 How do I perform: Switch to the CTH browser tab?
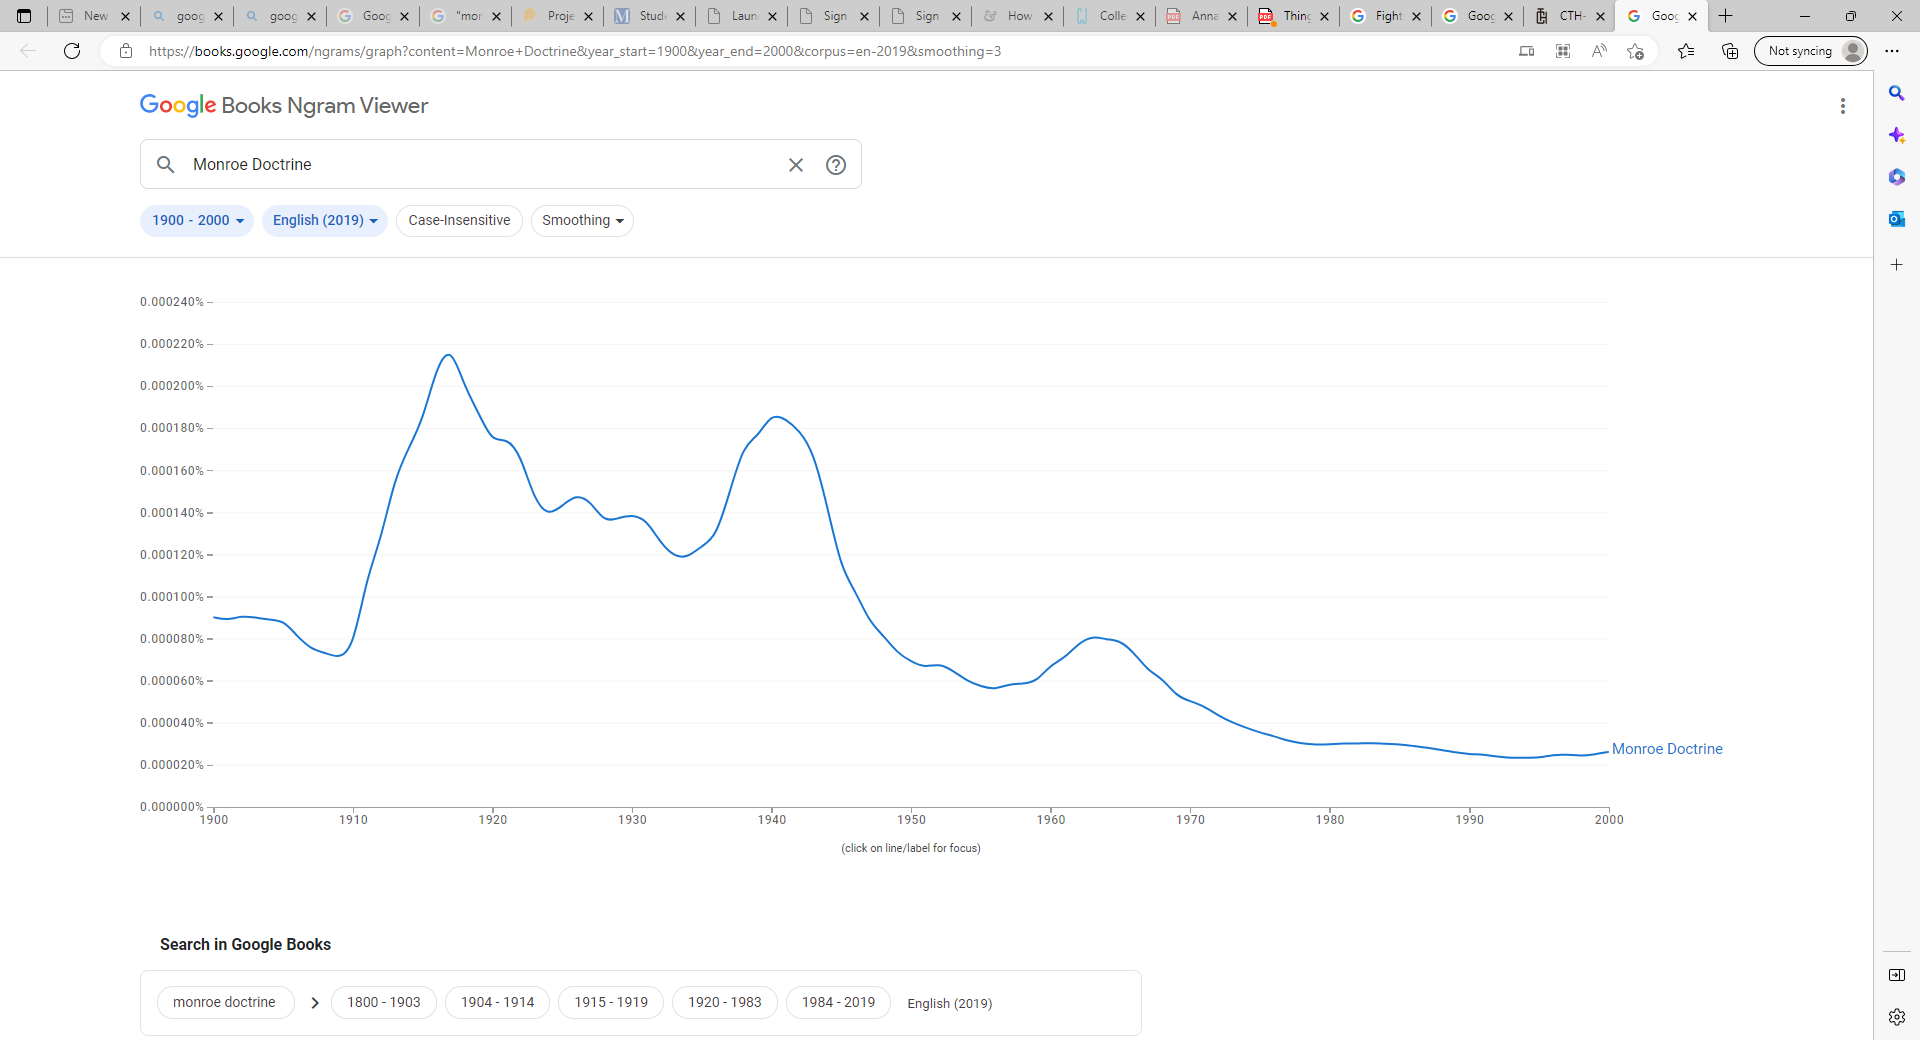tap(1571, 16)
